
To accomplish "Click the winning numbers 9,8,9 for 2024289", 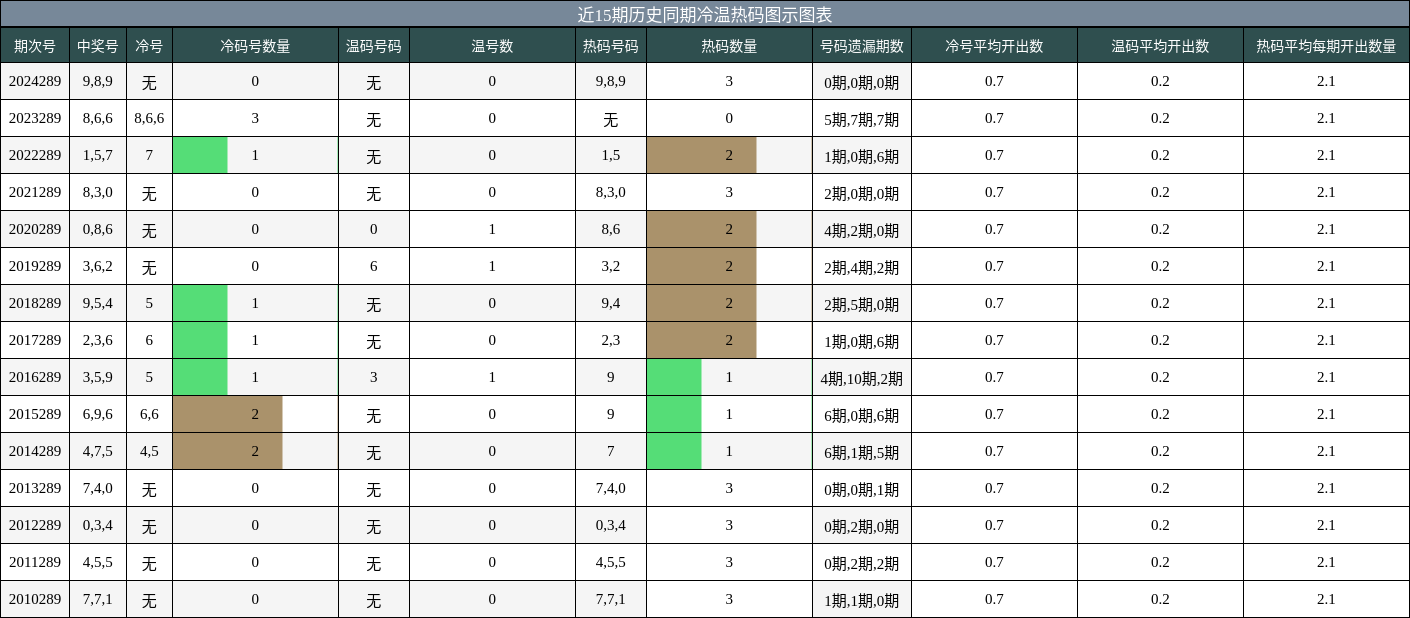I will coord(97,81).
